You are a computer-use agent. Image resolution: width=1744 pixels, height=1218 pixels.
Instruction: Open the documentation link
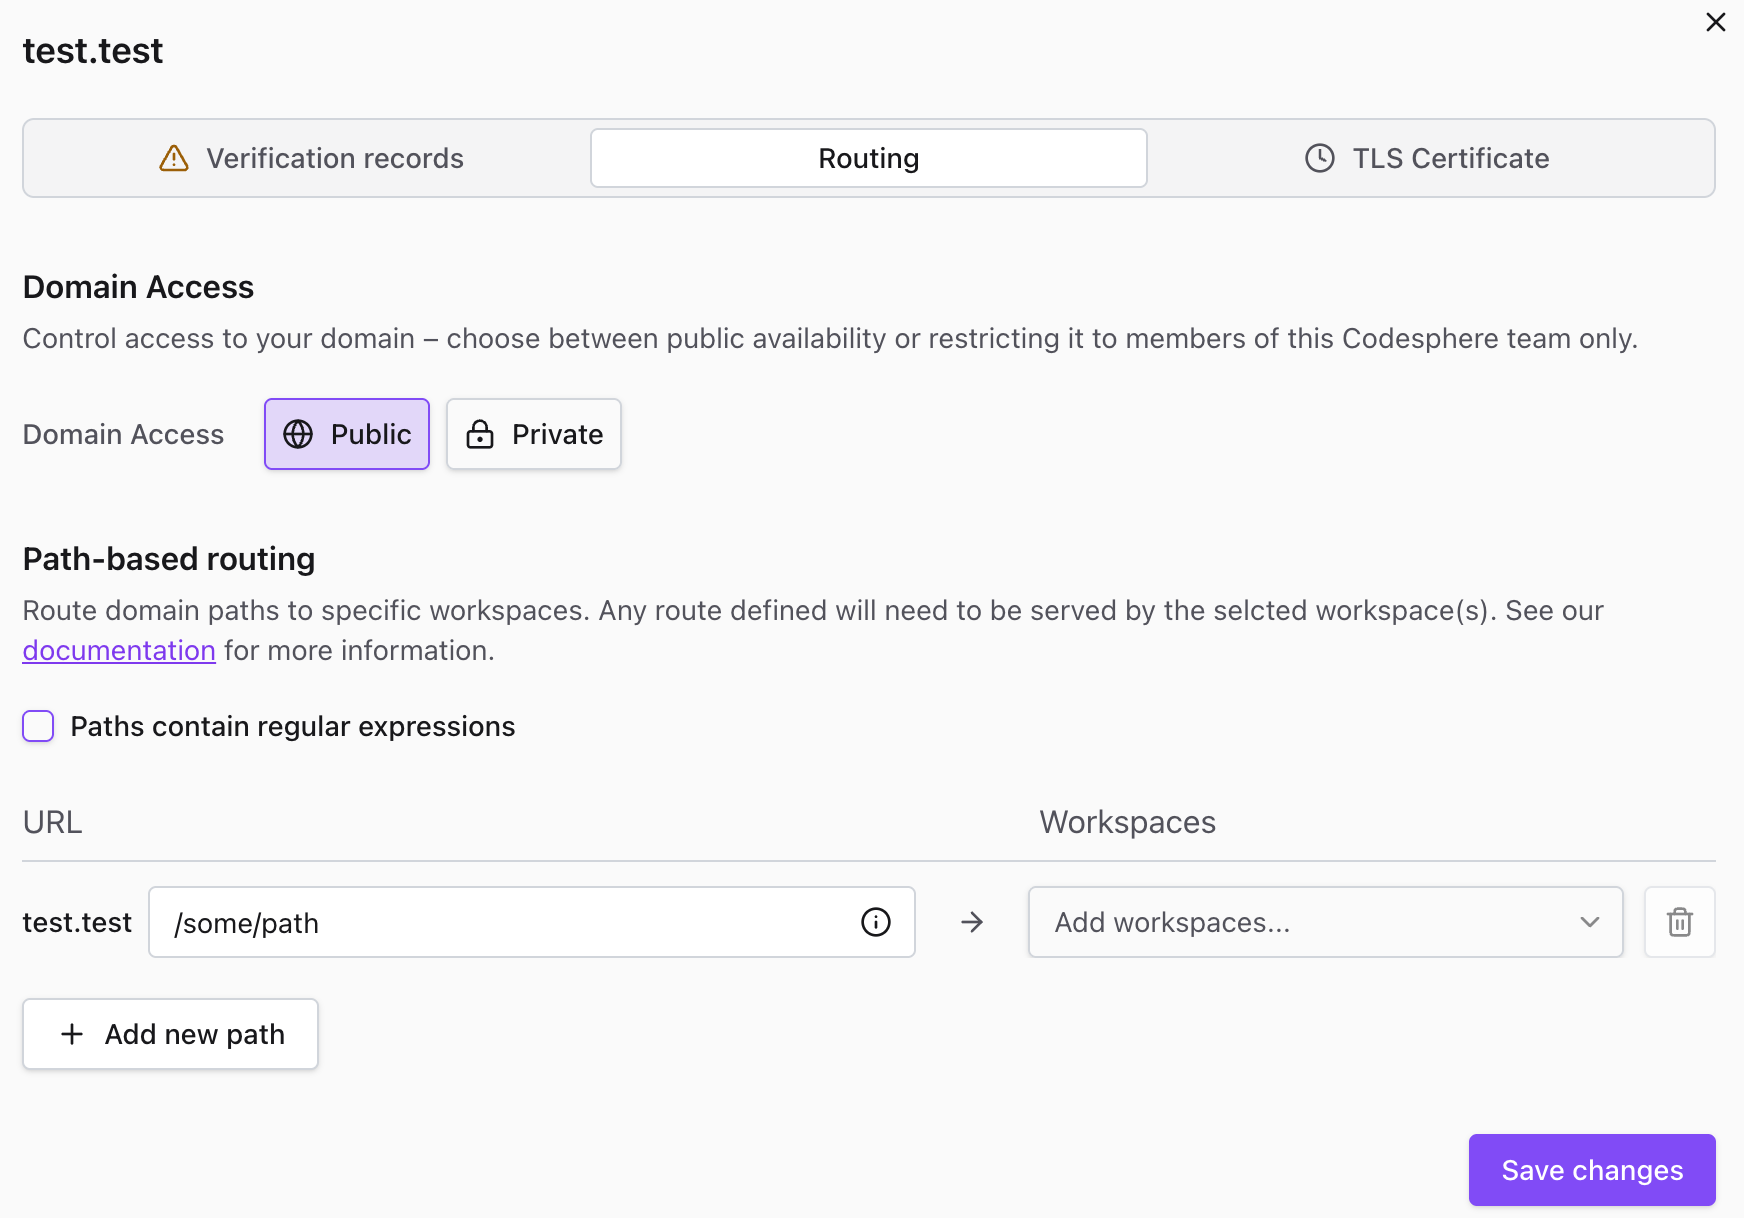point(118,650)
